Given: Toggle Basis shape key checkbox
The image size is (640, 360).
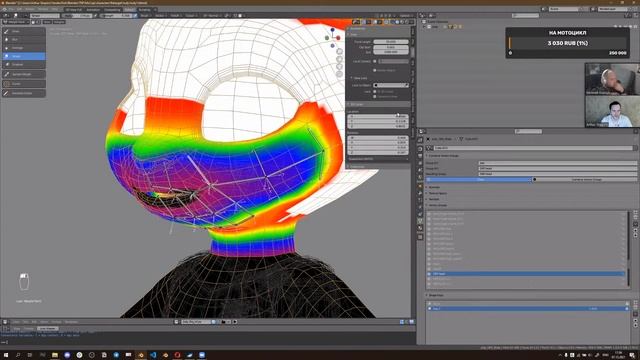Looking at the screenshot, I should (x=627, y=304).
